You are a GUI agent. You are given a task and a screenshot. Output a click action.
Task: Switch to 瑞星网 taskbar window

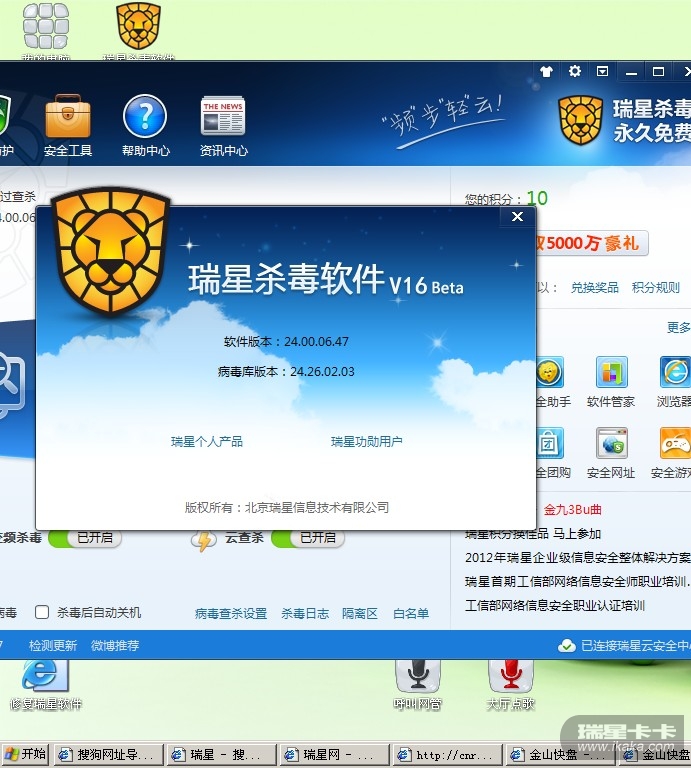(334, 755)
